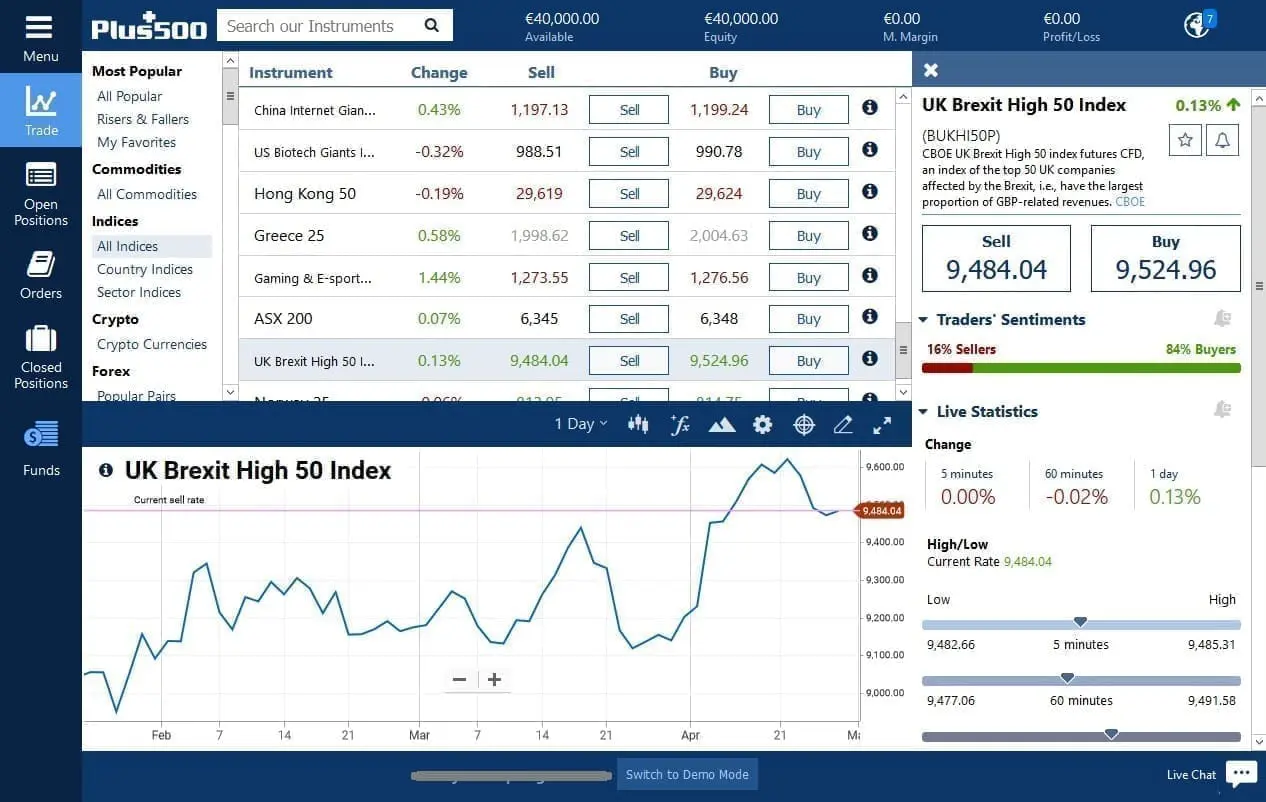Click Switch to Demo Mode

tap(687, 775)
